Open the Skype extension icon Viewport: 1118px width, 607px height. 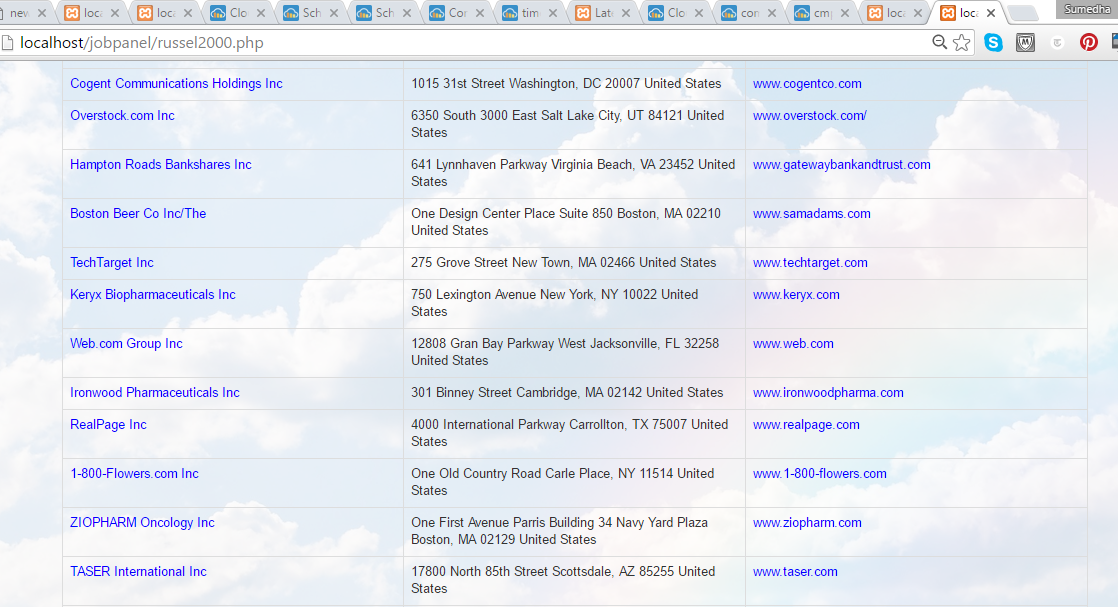993,43
